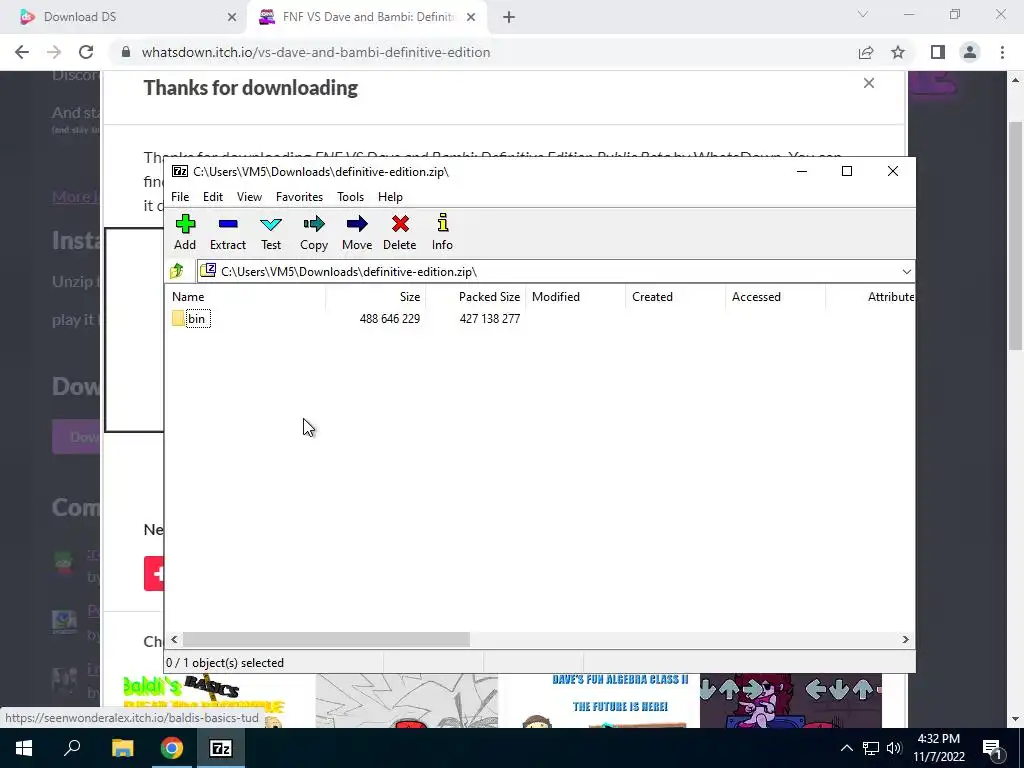Viewport: 1024px width, 768px height.
Task: Open a new Chrome tab
Action: tap(509, 18)
